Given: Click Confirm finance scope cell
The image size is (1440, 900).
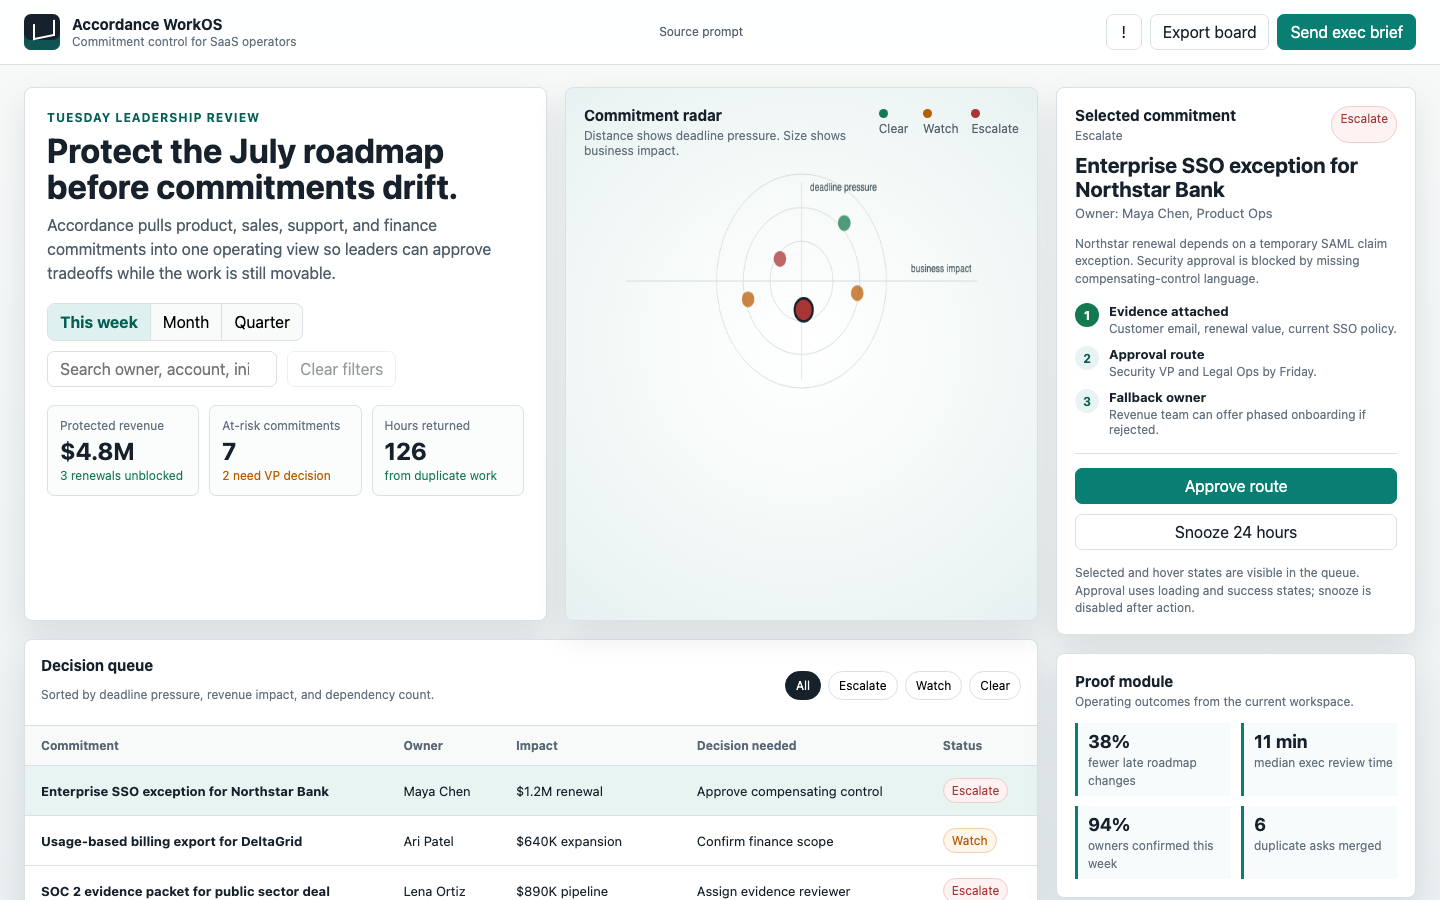Looking at the screenshot, I should 765,841.
